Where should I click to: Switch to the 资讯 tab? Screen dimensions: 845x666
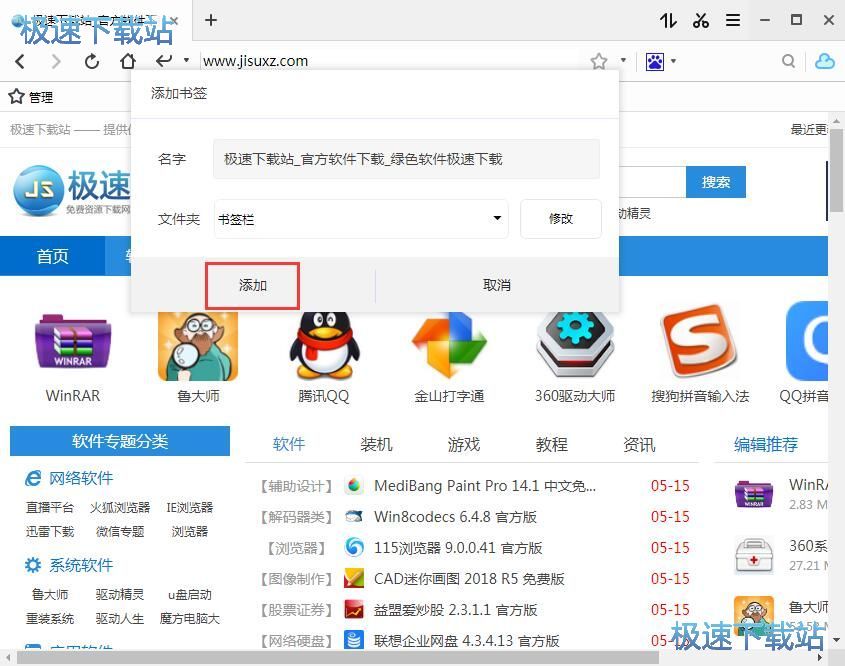tap(639, 445)
